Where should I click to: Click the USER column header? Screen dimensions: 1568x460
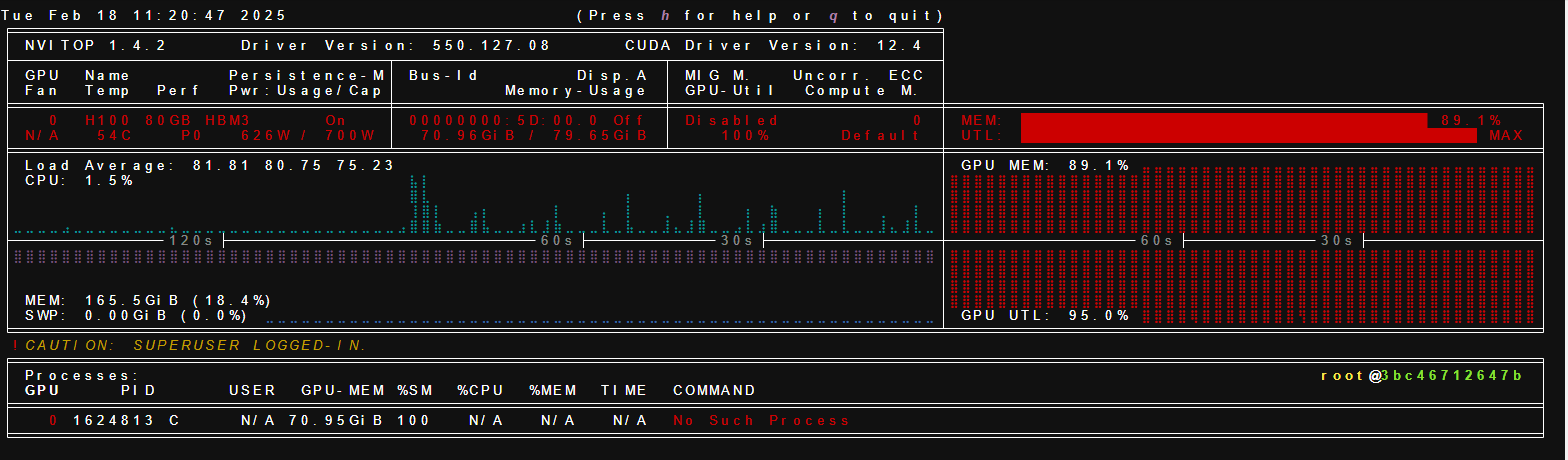coord(252,391)
